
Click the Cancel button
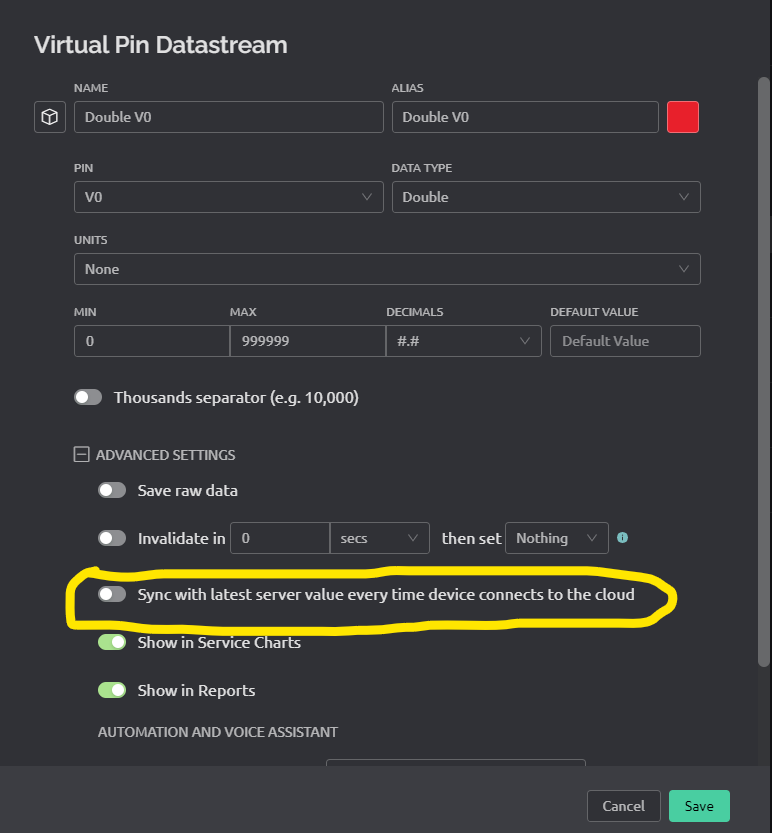(624, 806)
